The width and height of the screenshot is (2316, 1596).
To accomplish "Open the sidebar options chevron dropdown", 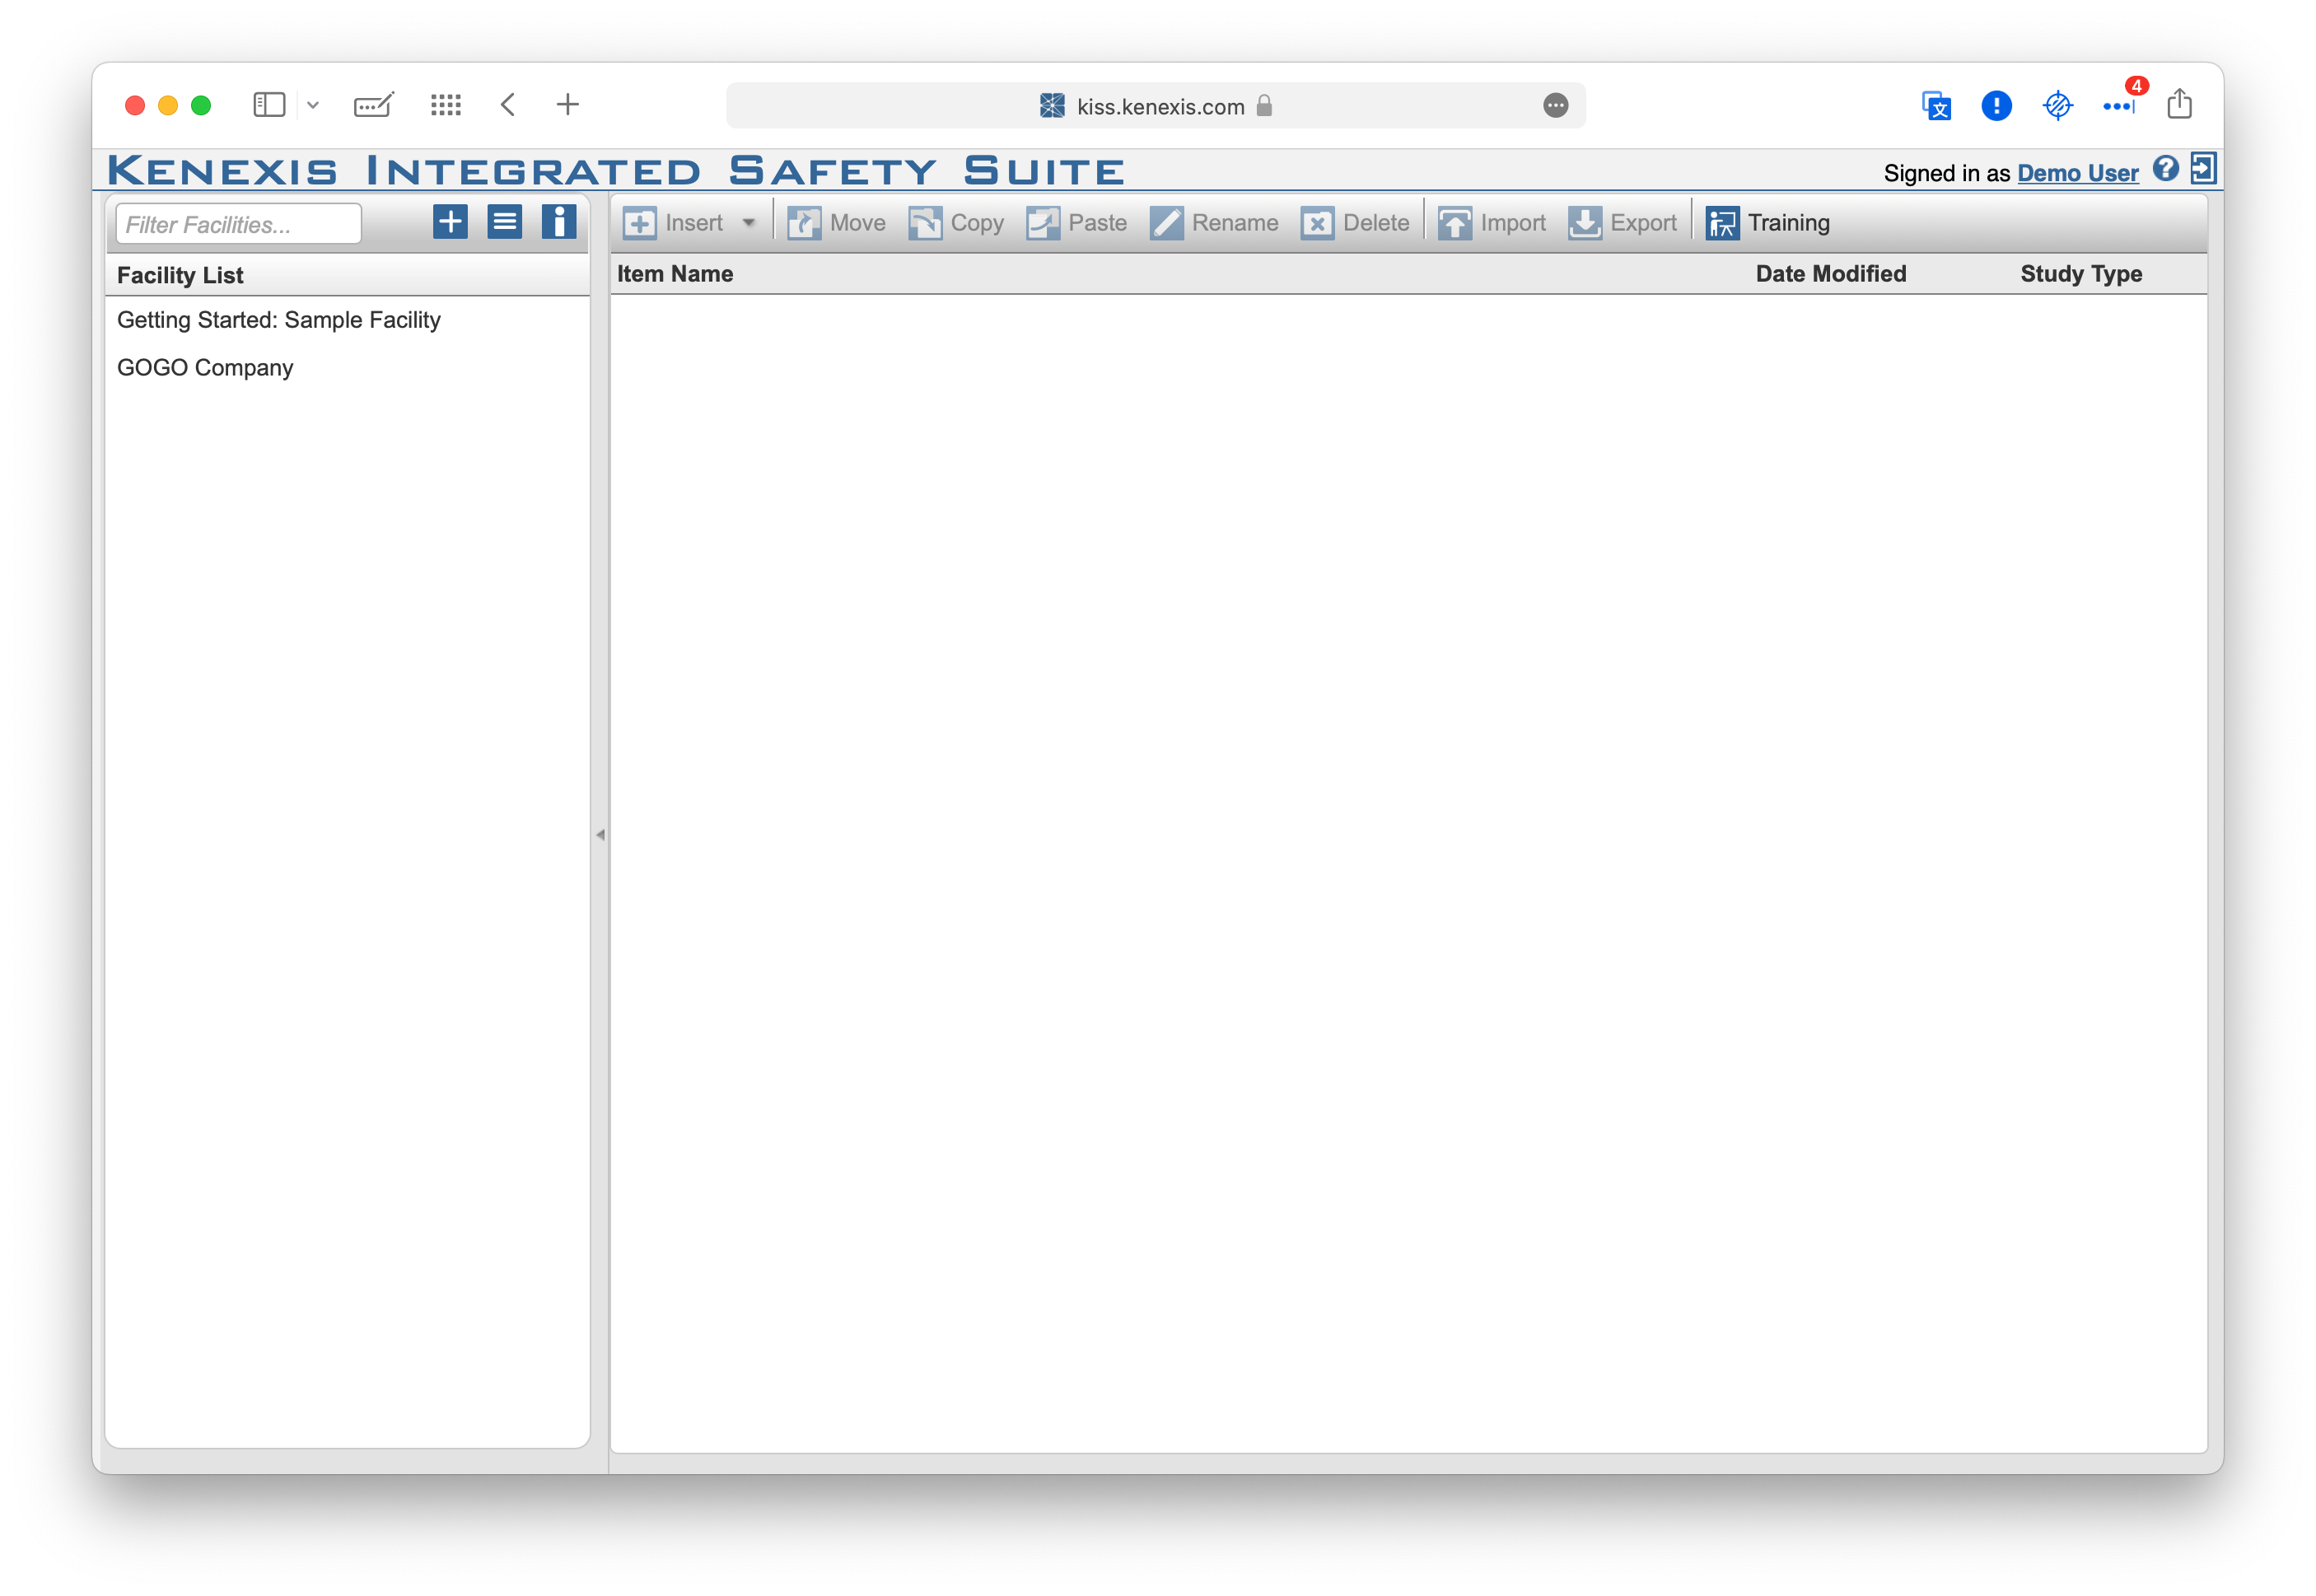I will 313,105.
